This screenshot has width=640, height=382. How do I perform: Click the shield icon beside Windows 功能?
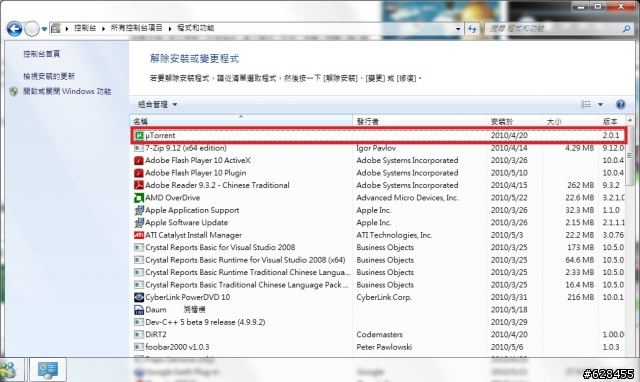pos(14,91)
